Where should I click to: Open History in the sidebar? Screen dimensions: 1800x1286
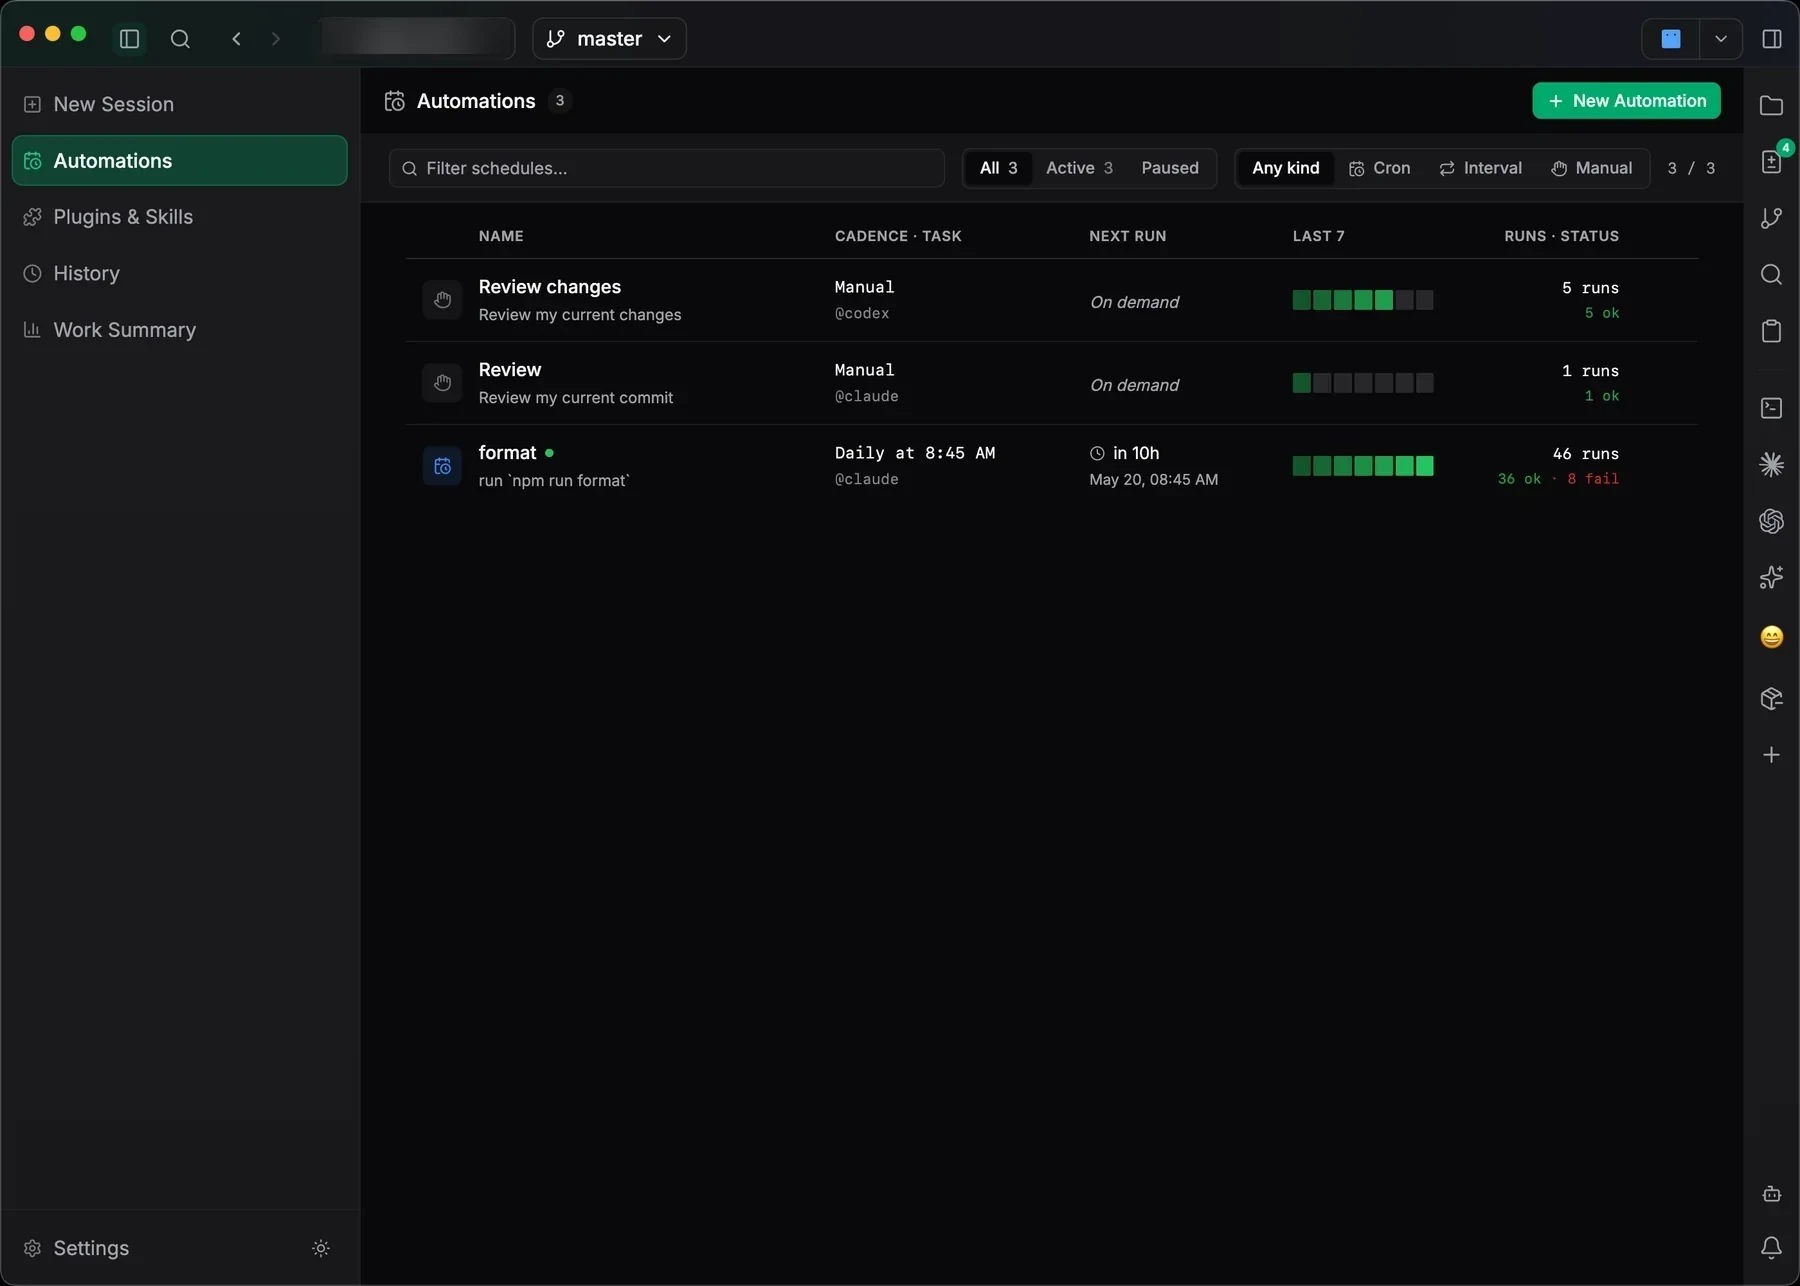[180, 273]
